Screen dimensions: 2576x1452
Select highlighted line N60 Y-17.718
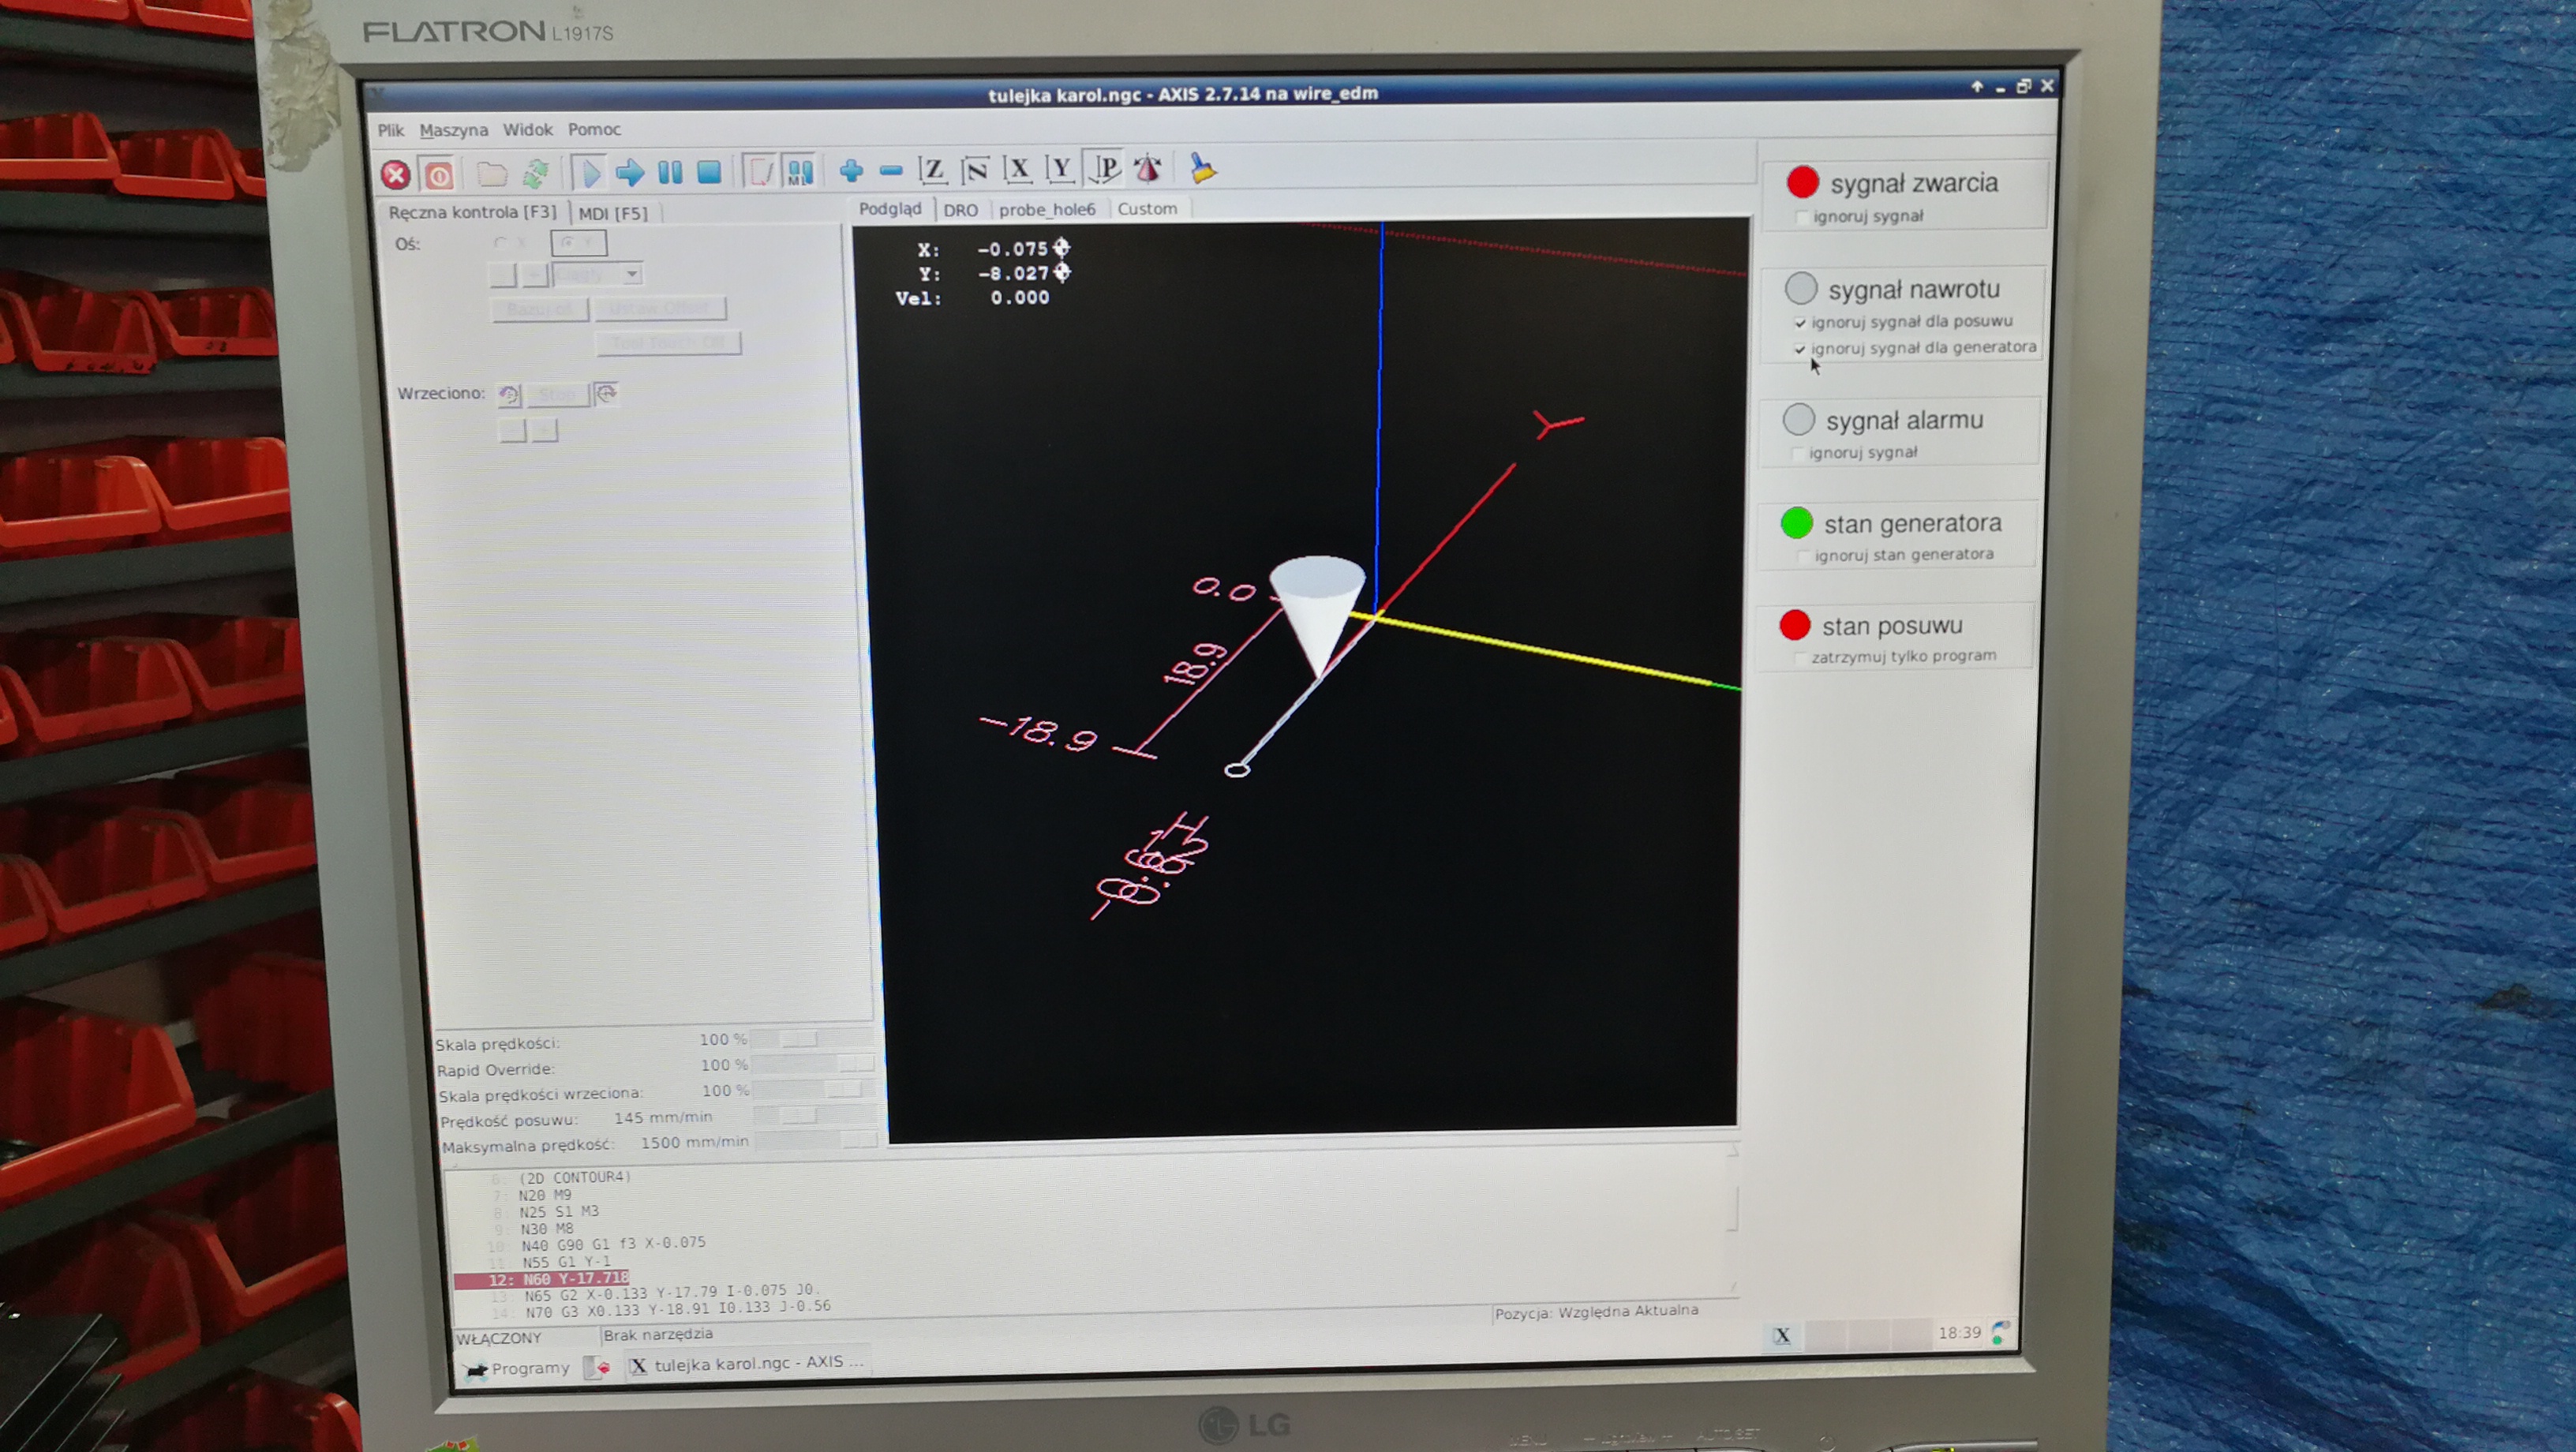click(x=543, y=1279)
